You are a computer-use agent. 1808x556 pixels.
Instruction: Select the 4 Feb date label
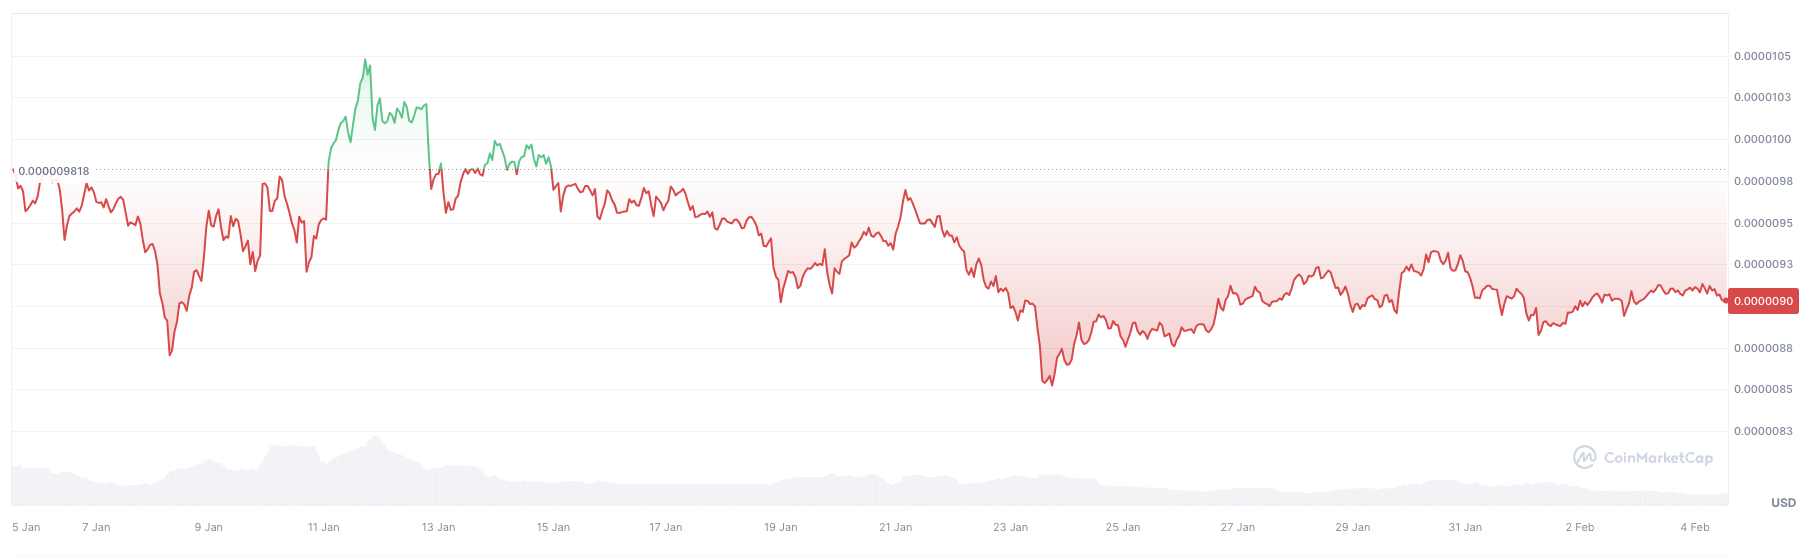[1695, 527]
